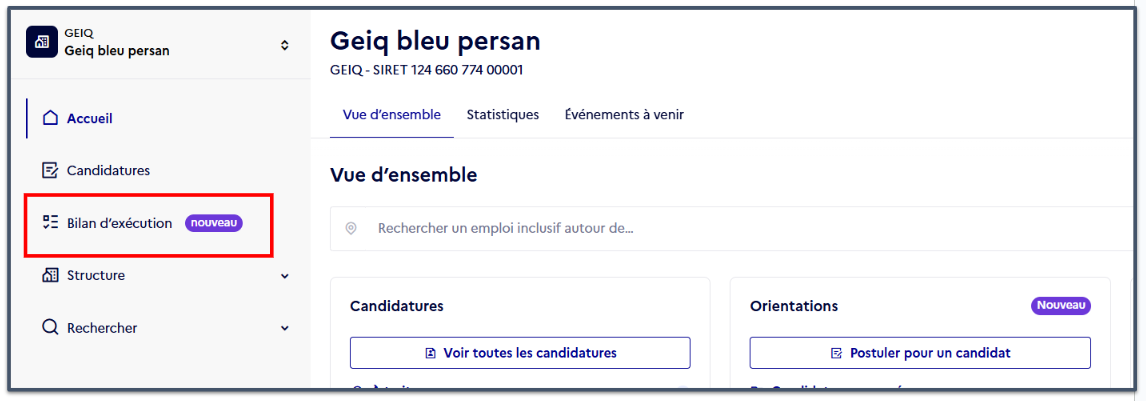
Task: Go to Candidatures in the sidebar
Action: pos(108,171)
